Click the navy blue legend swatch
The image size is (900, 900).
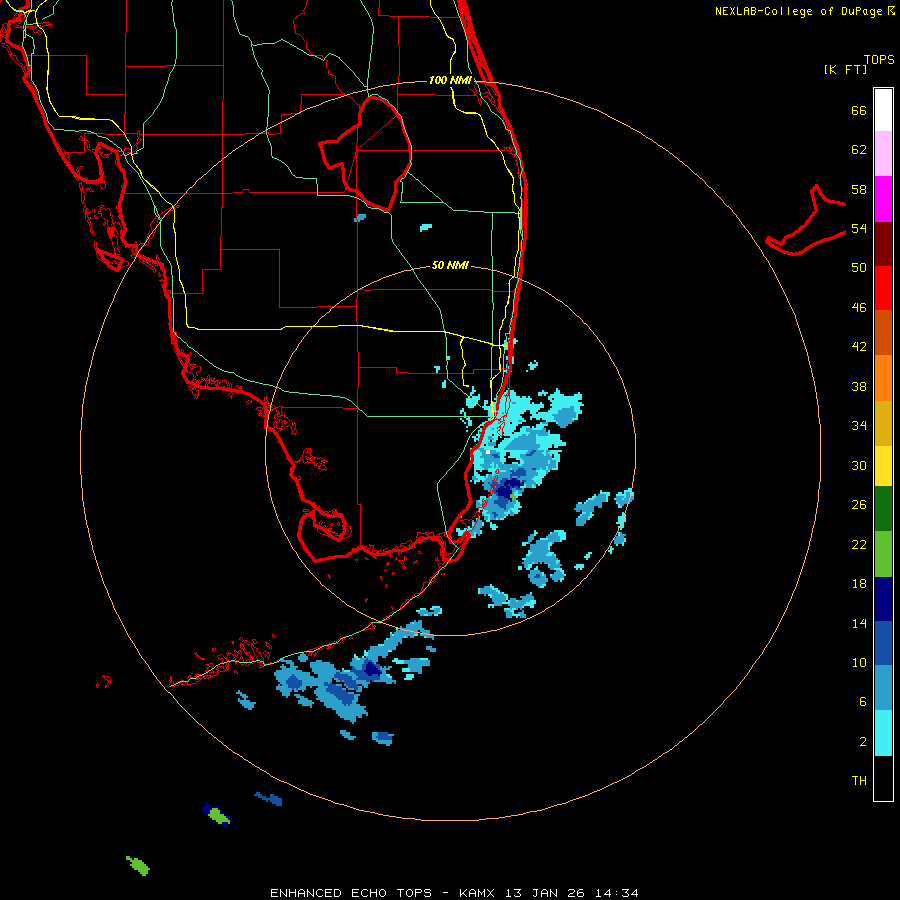(x=883, y=599)
